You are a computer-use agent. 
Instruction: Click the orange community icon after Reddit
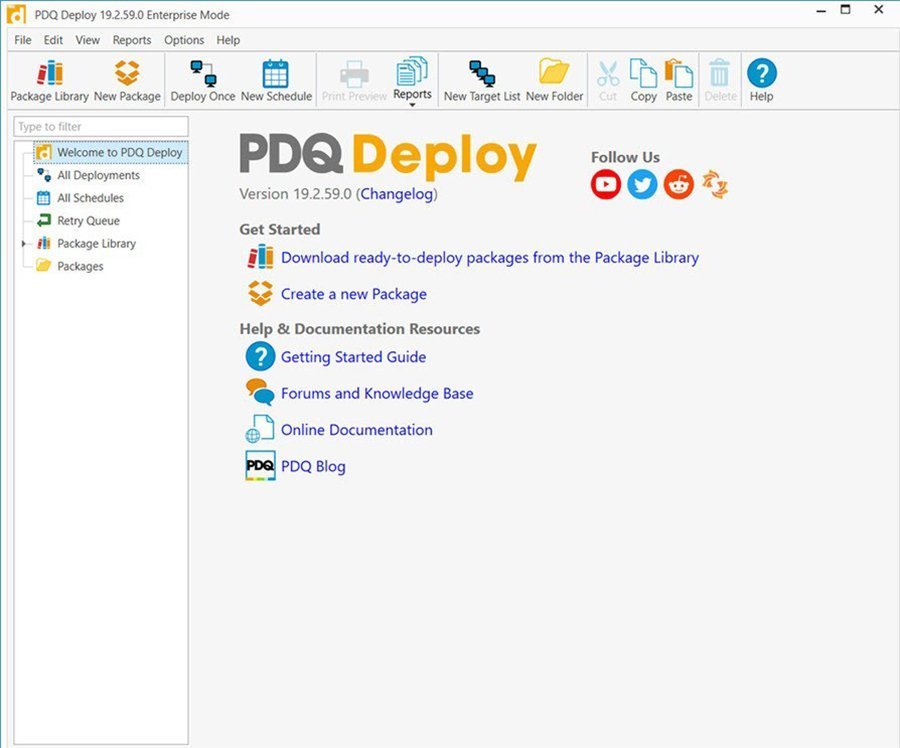715,184
